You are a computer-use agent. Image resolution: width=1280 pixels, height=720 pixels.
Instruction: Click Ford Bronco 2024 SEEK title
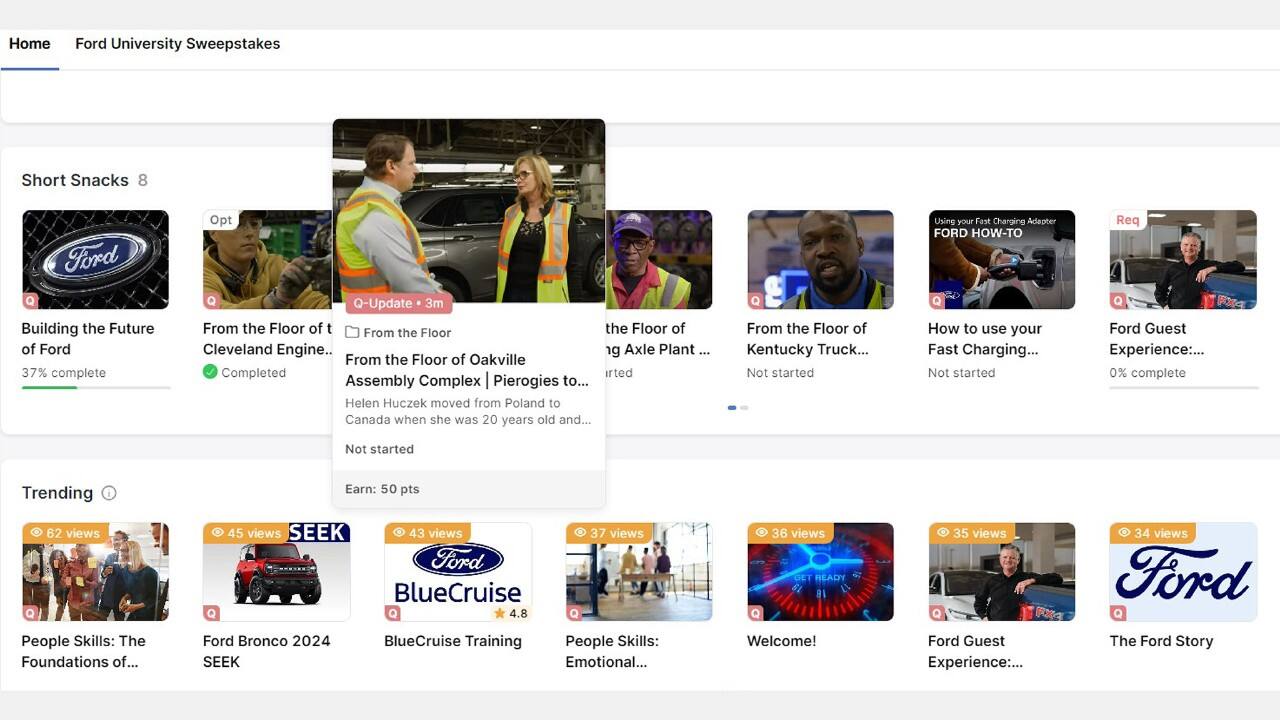click(267, 651)
